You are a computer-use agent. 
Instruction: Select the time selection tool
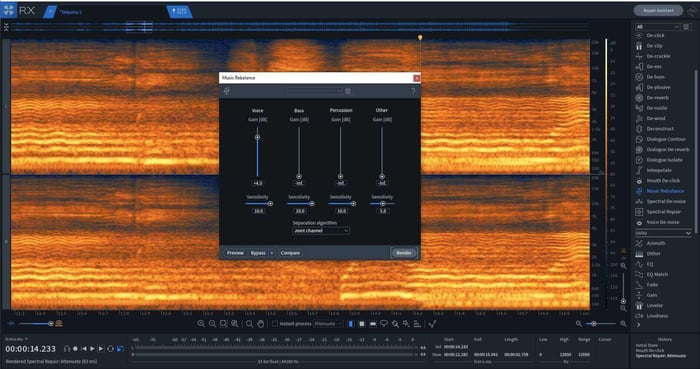[x=350, y=324]
